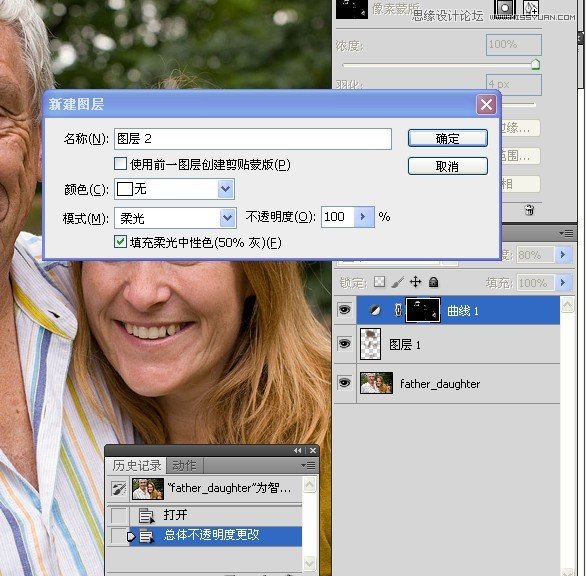Screen dimensions: 586x576
Task: Select the 总体不透明度更改 history state
Action: 216,537
